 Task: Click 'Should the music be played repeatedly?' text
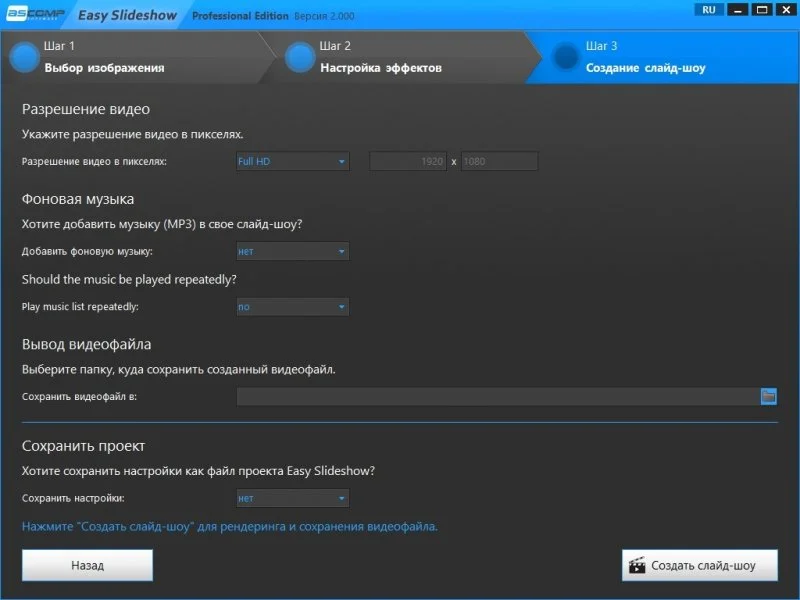click(x=129, y=280)
